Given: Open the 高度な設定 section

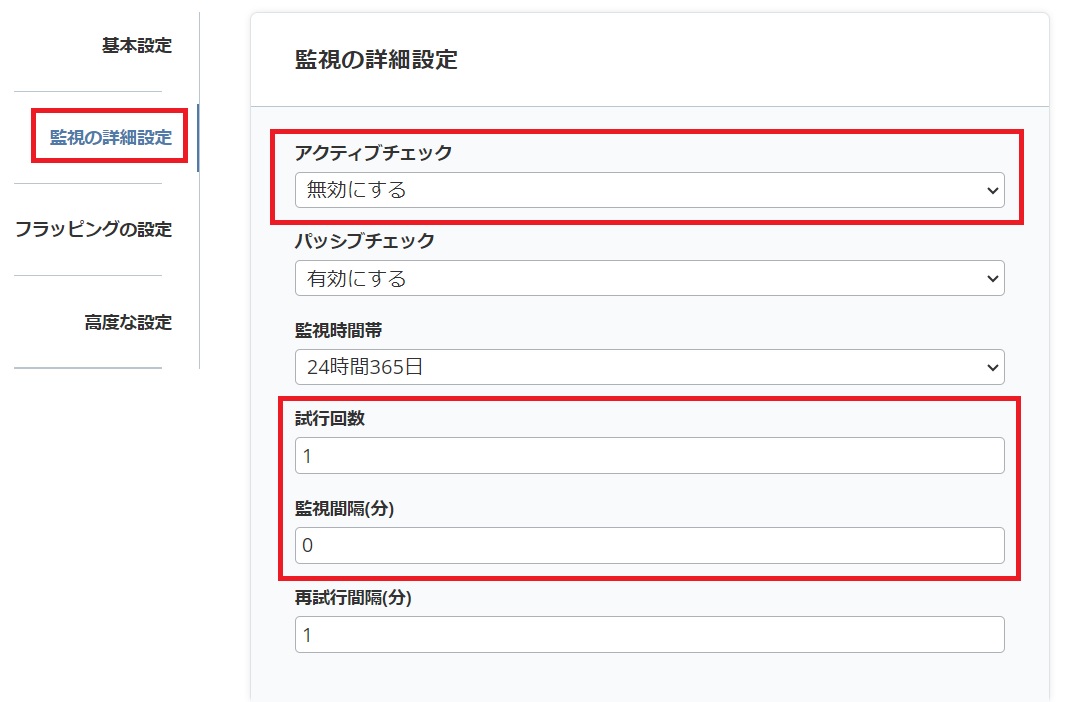Looking at the screenshot, I should pyautogui.click(x=135, y=322).
